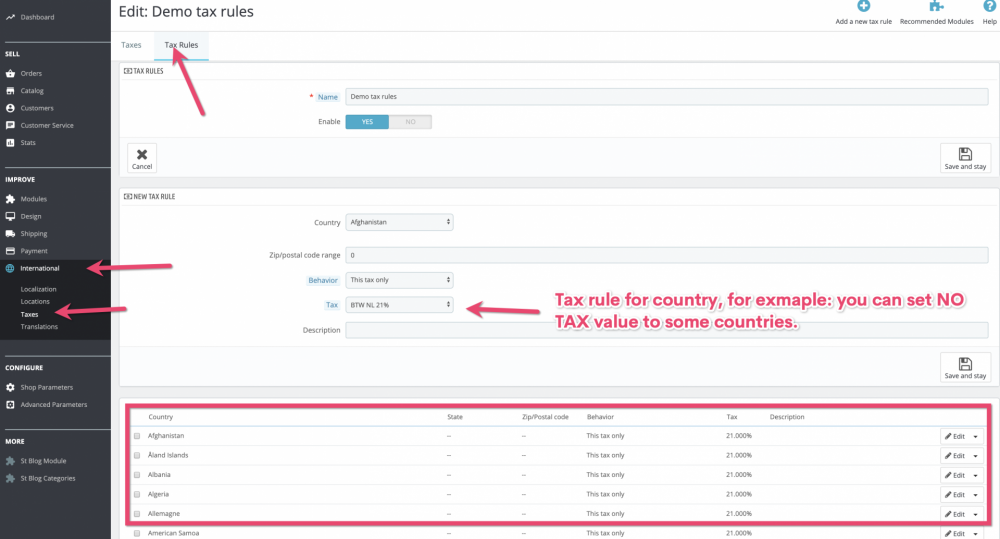Click the Country column header
The image size is (1000, 539).
(161, 417)
